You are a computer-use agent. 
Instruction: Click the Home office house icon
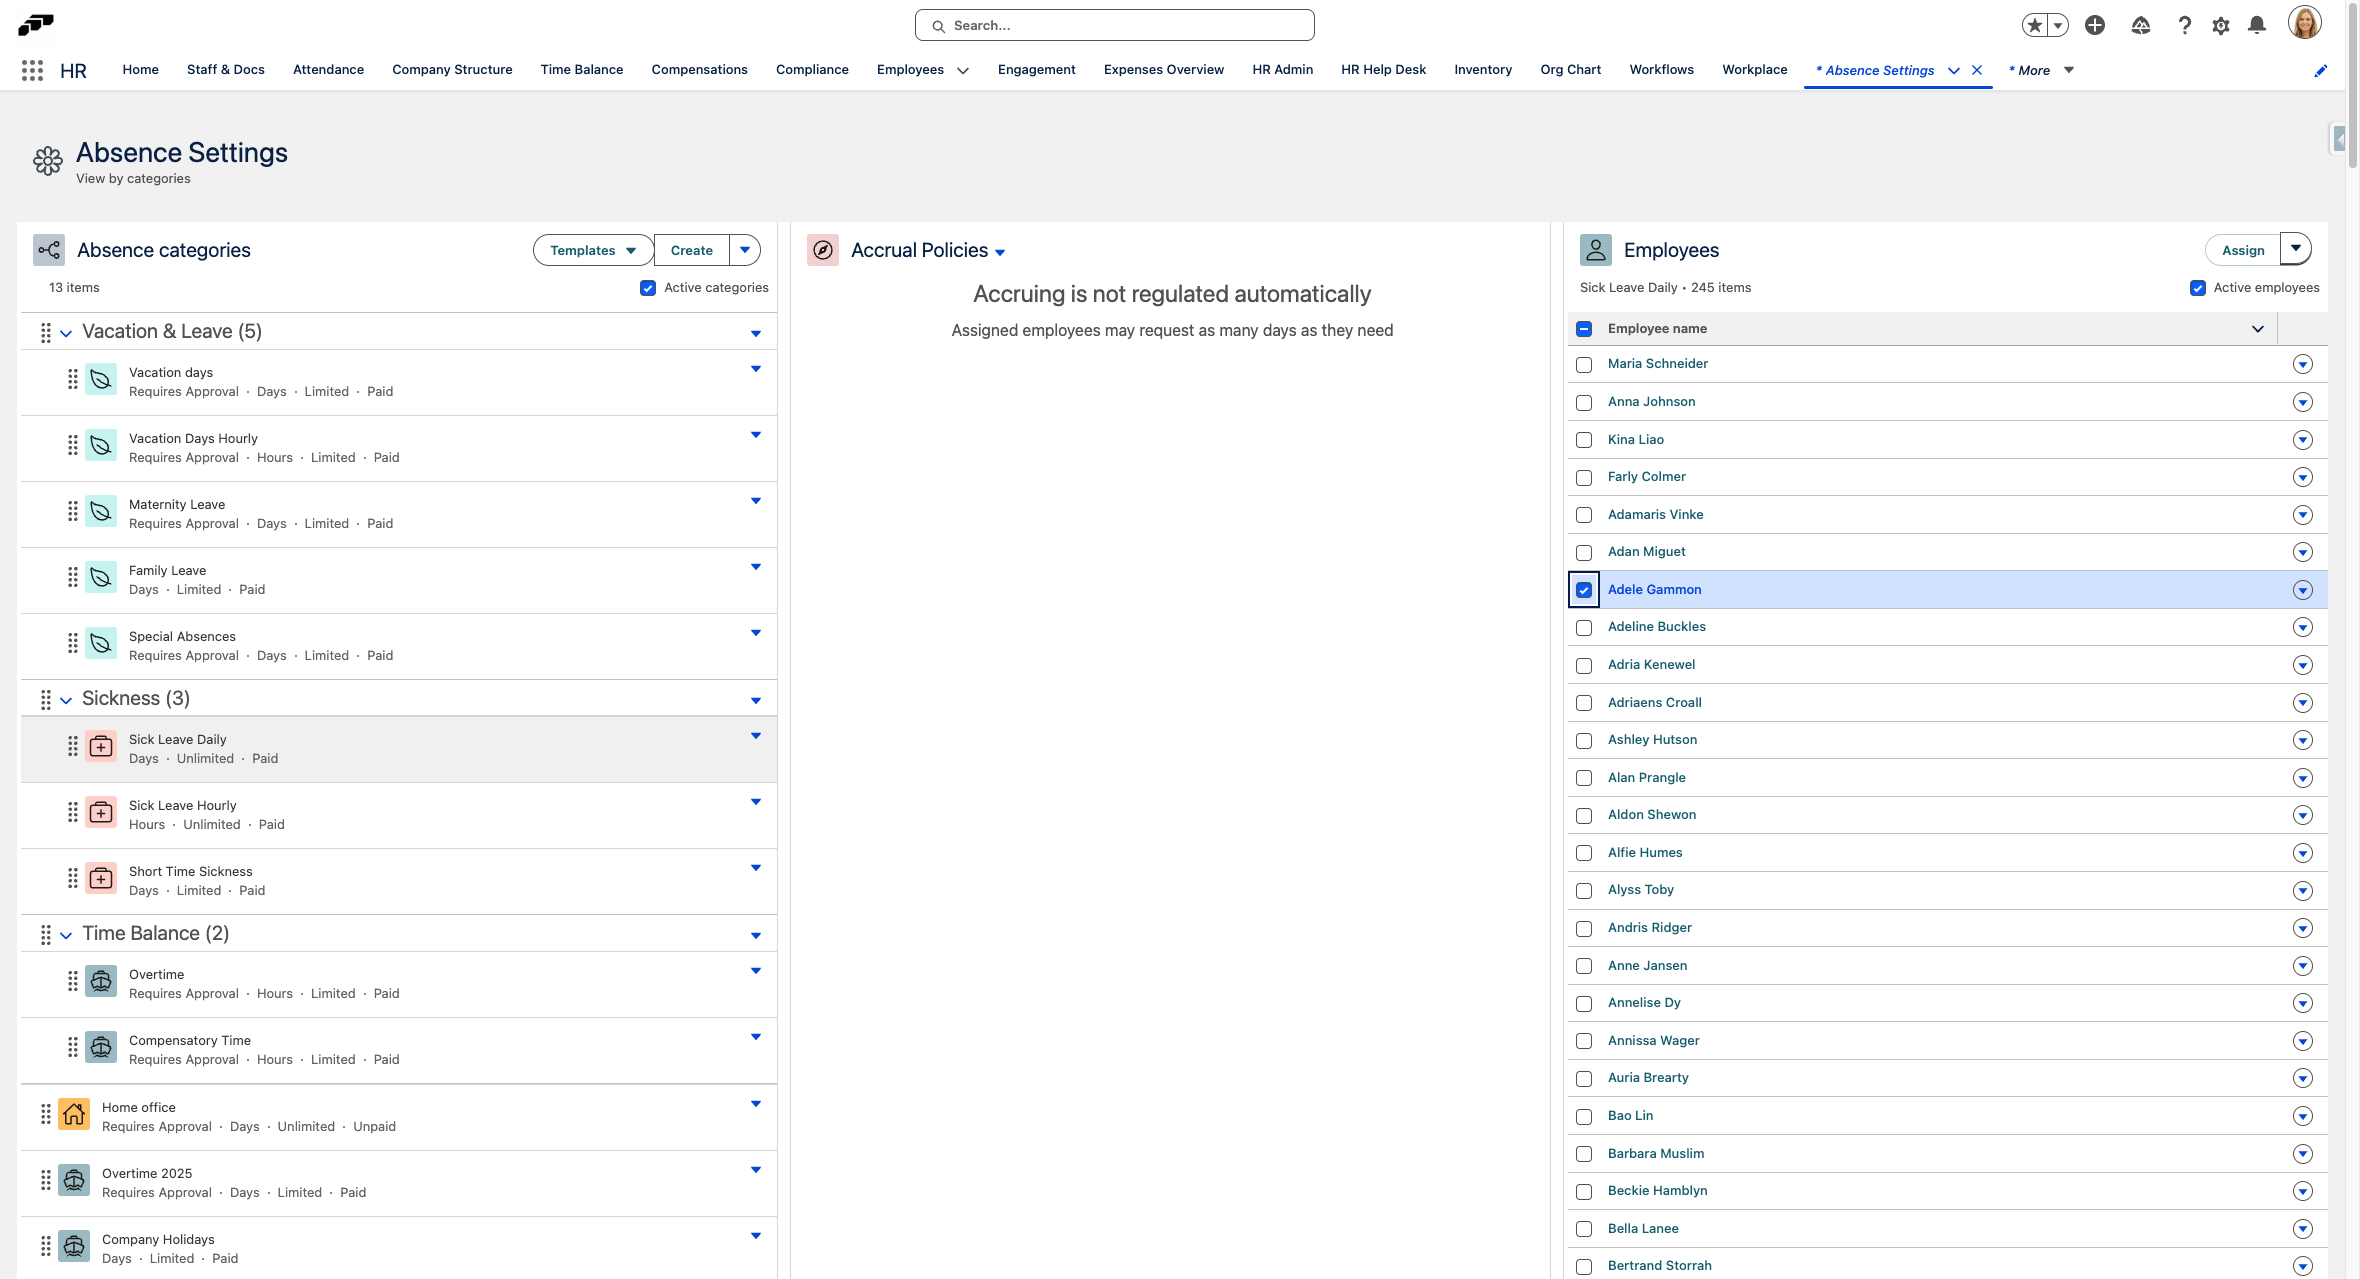[73, 1114]
